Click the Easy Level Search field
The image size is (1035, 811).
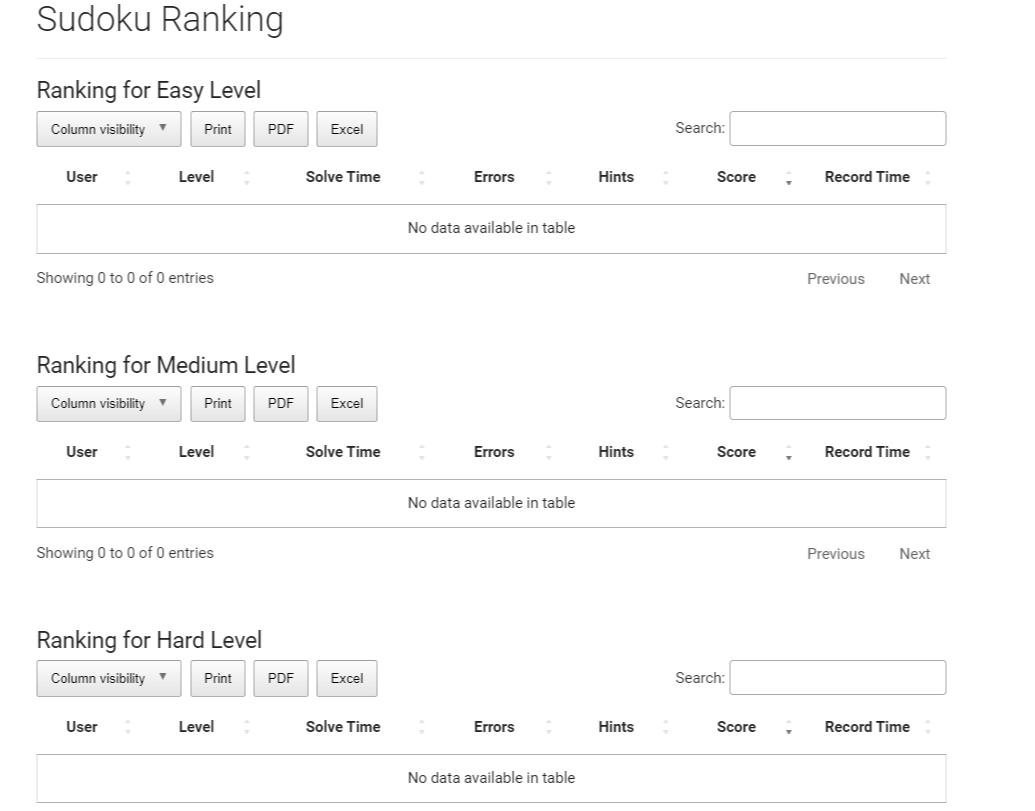[x=837, y=129]
